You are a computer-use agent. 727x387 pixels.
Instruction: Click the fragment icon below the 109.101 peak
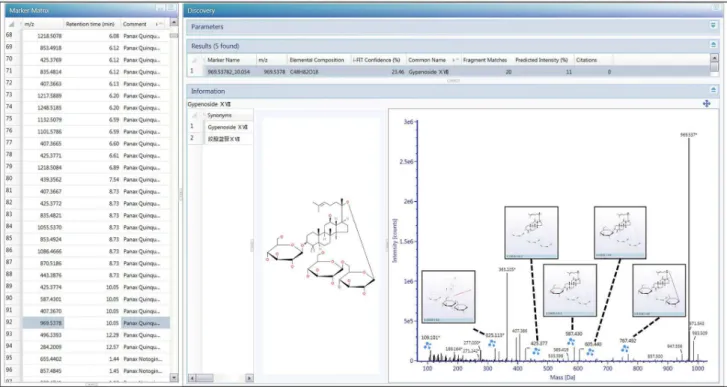point(427,346)
